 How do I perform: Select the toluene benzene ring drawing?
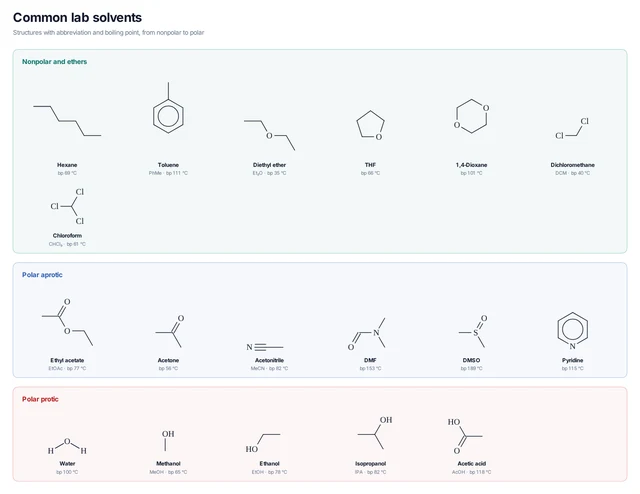[x=168, y=108]
